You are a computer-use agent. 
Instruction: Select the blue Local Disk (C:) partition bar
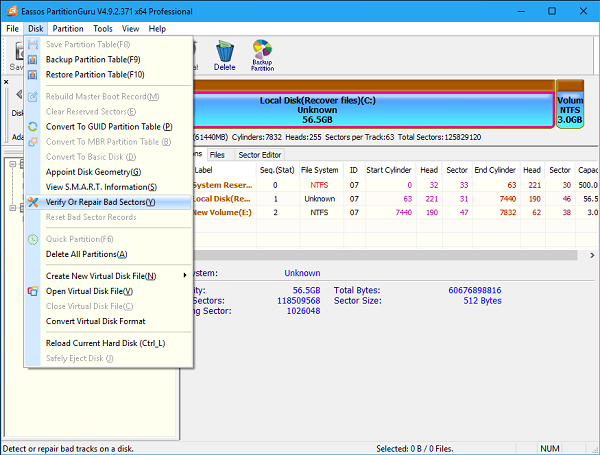[x=372, y=108]
